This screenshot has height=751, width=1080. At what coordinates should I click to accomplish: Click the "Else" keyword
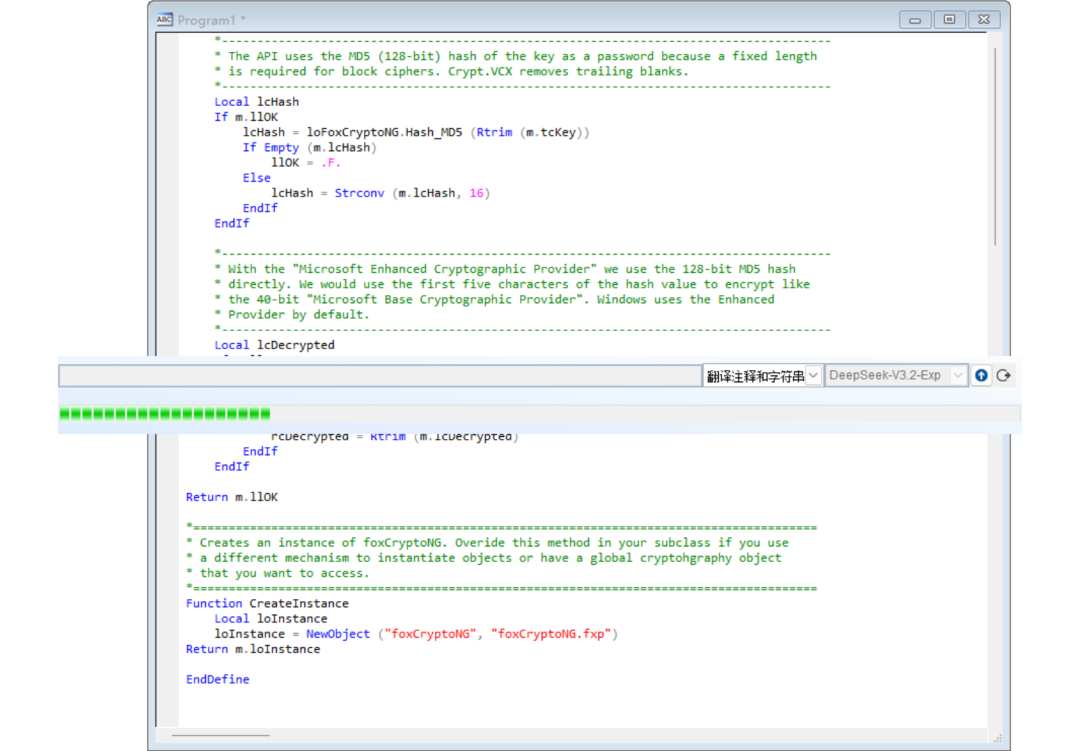pos(256,178)
